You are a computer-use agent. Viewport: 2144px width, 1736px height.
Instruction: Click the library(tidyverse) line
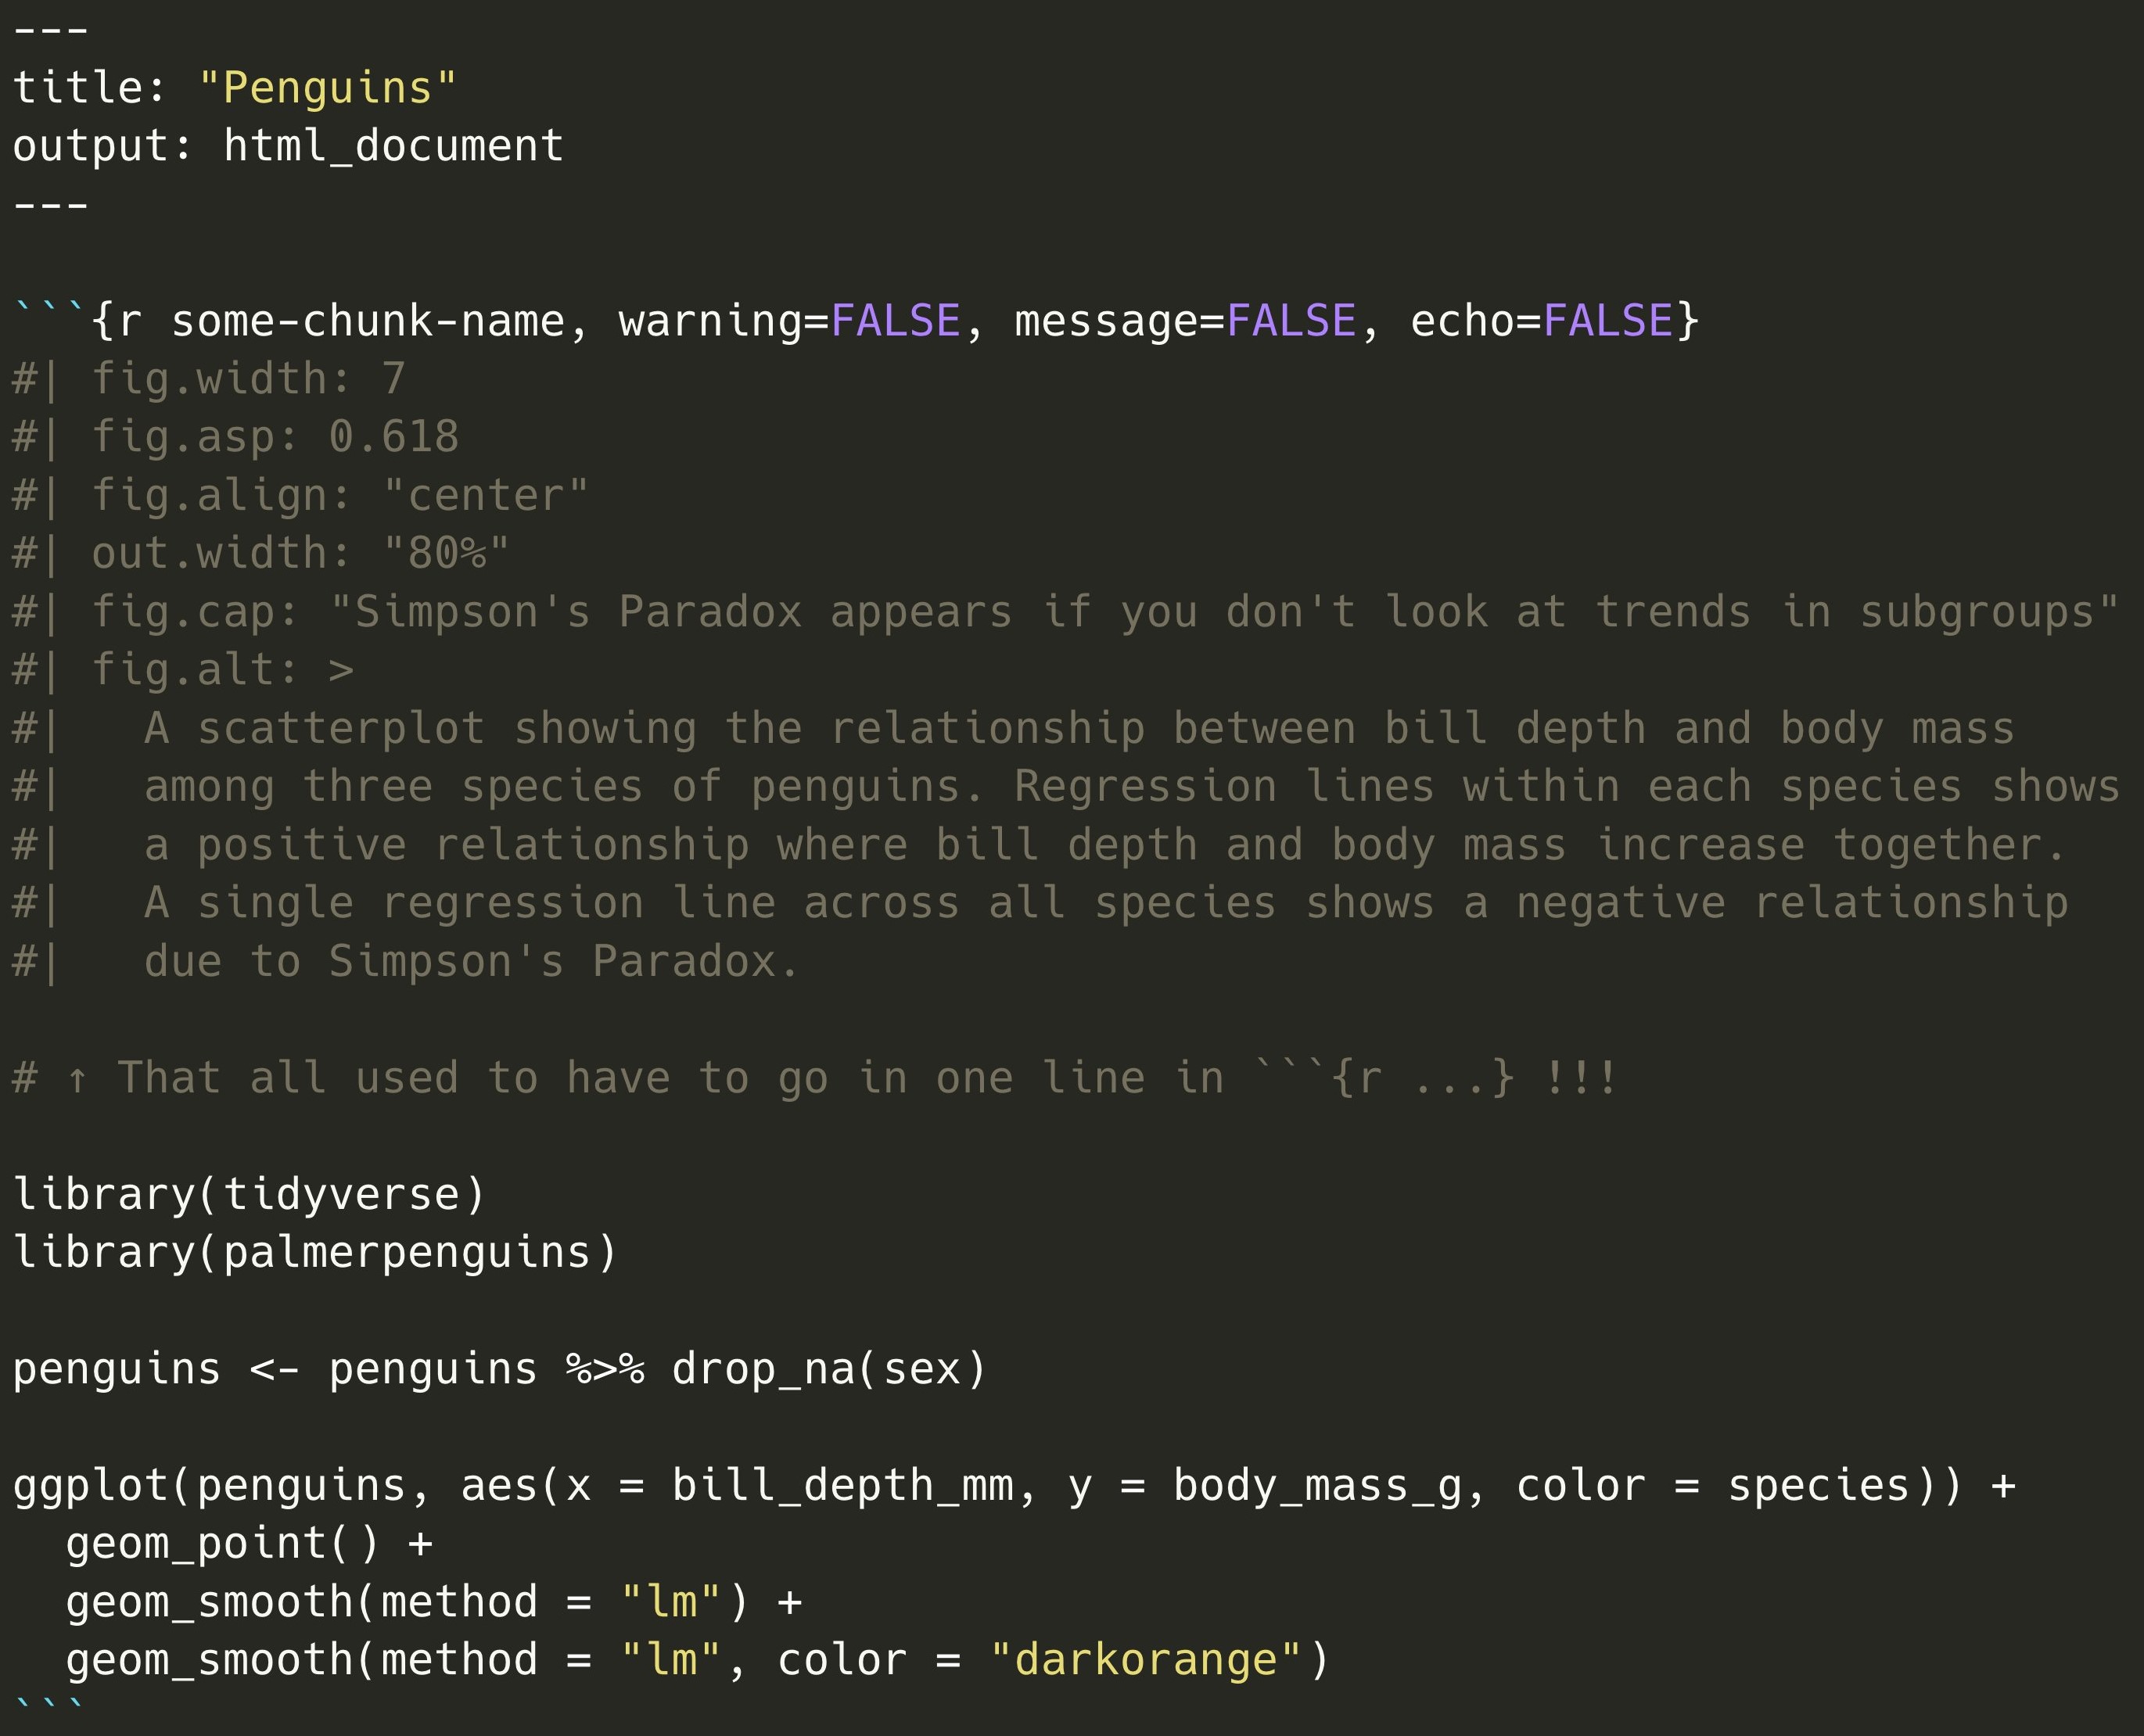click(x=249, y=1195)
